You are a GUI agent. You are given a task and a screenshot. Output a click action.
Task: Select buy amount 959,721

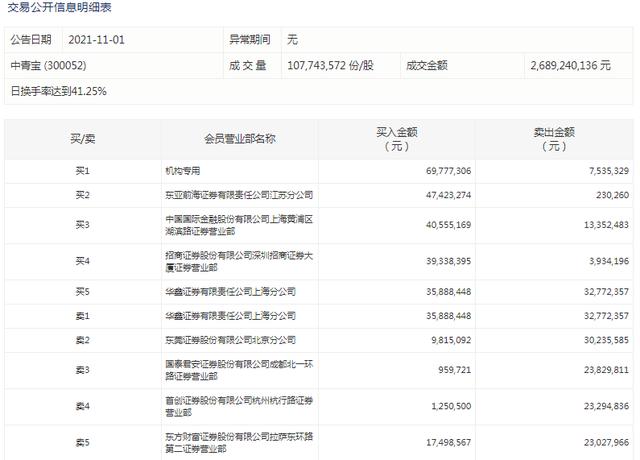[x=454, y=370]
